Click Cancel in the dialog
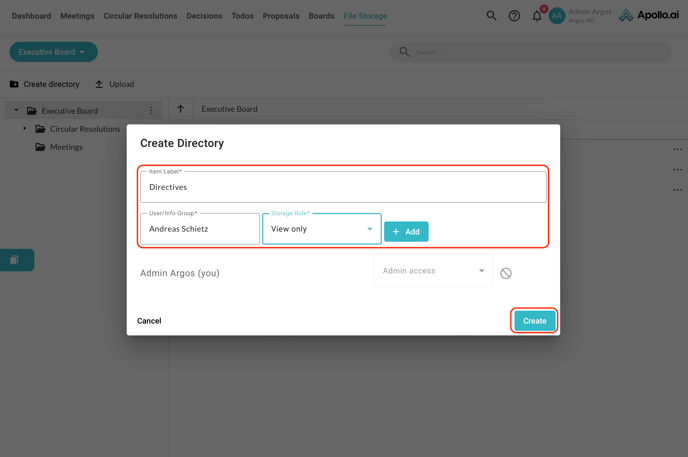The width and height of the screenshot is (688, 457). [x=149, y=321]
